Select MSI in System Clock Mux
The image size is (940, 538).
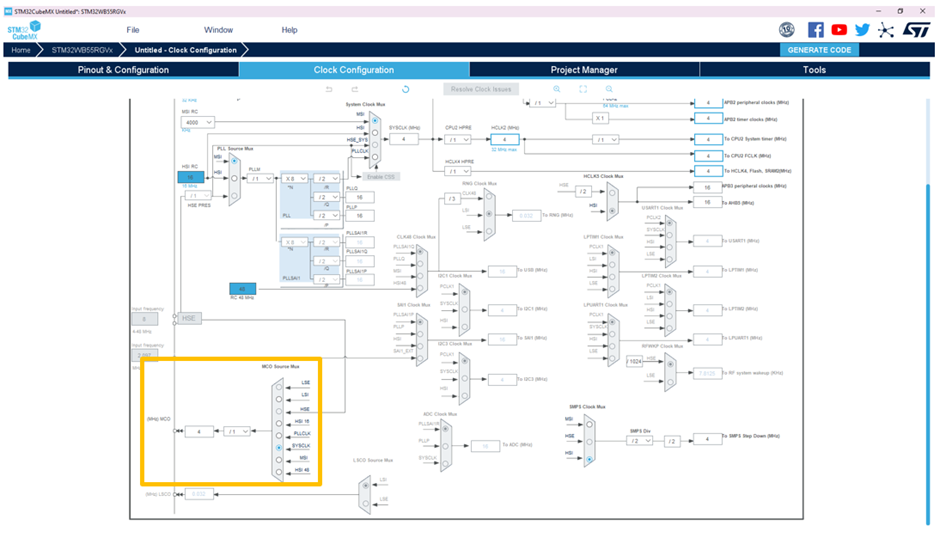(375, 121)
